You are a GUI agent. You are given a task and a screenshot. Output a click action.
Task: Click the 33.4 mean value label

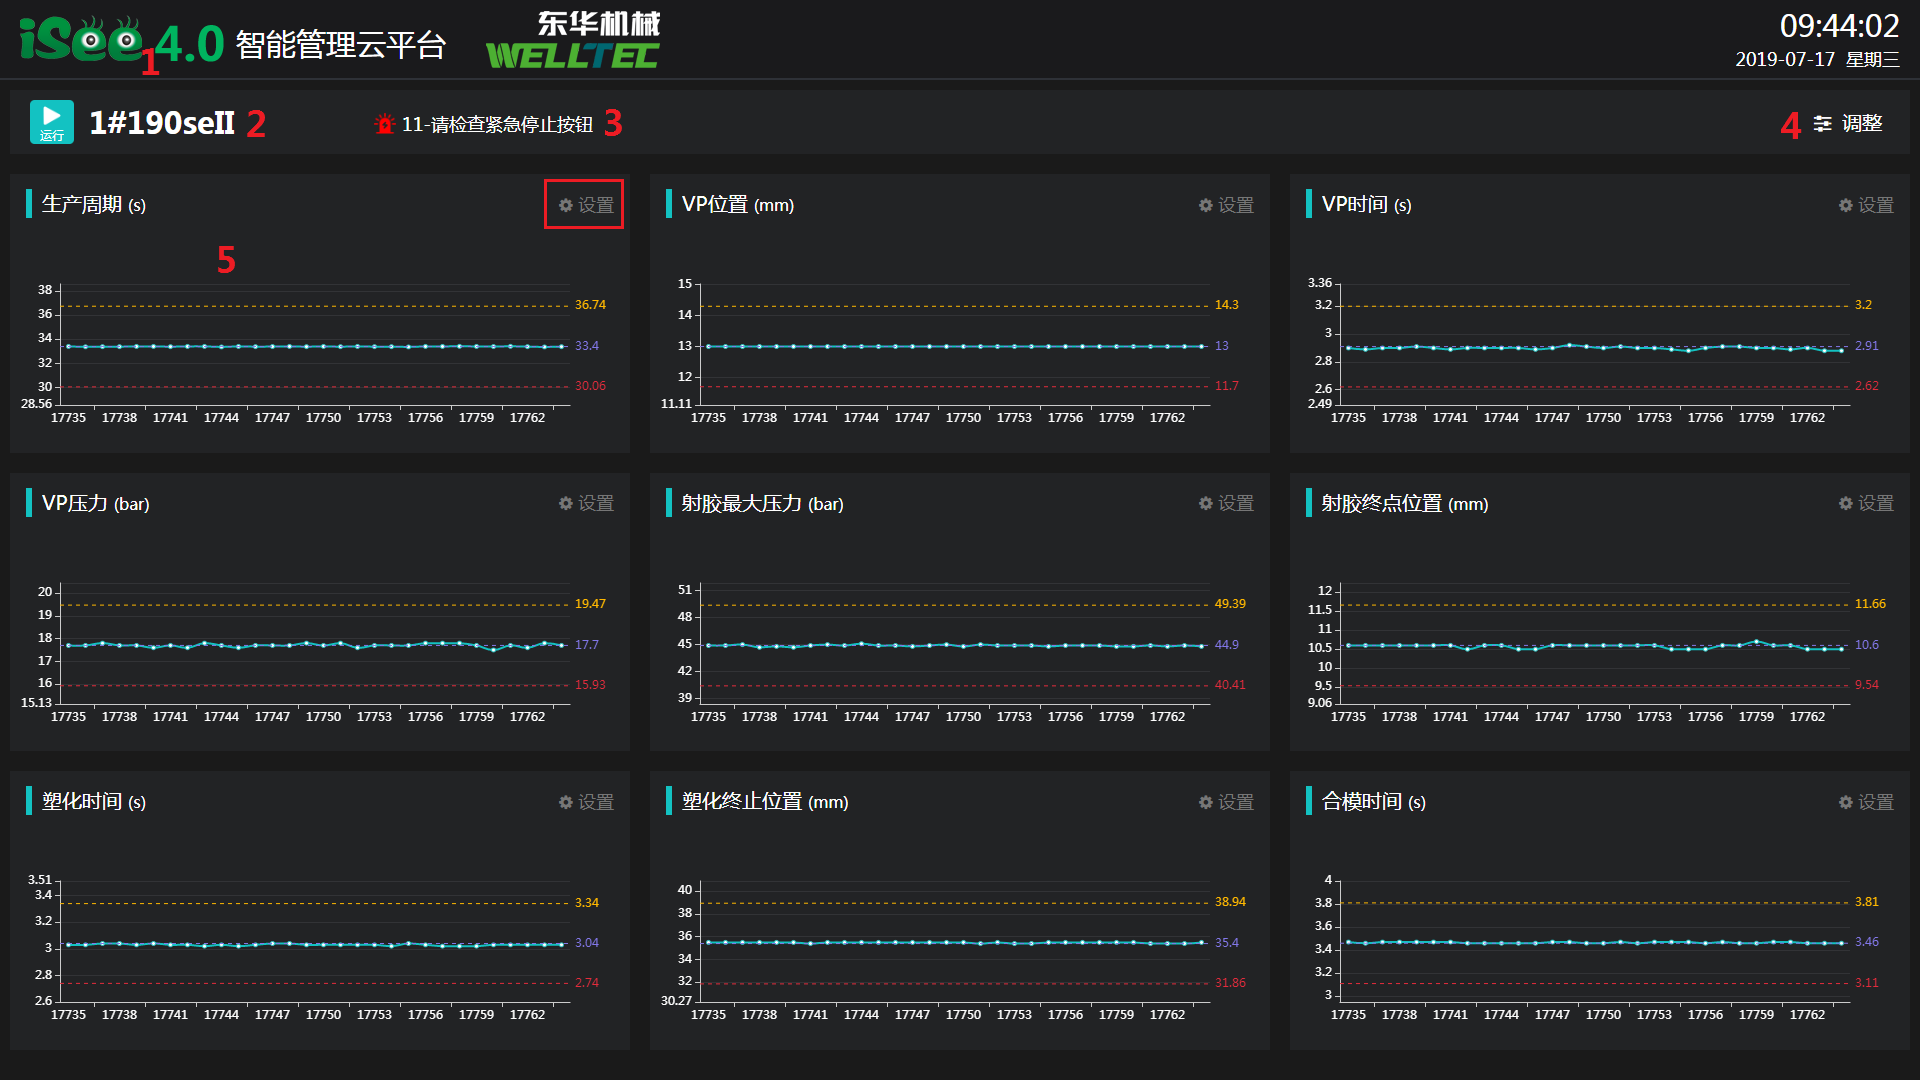coord(587,346)
